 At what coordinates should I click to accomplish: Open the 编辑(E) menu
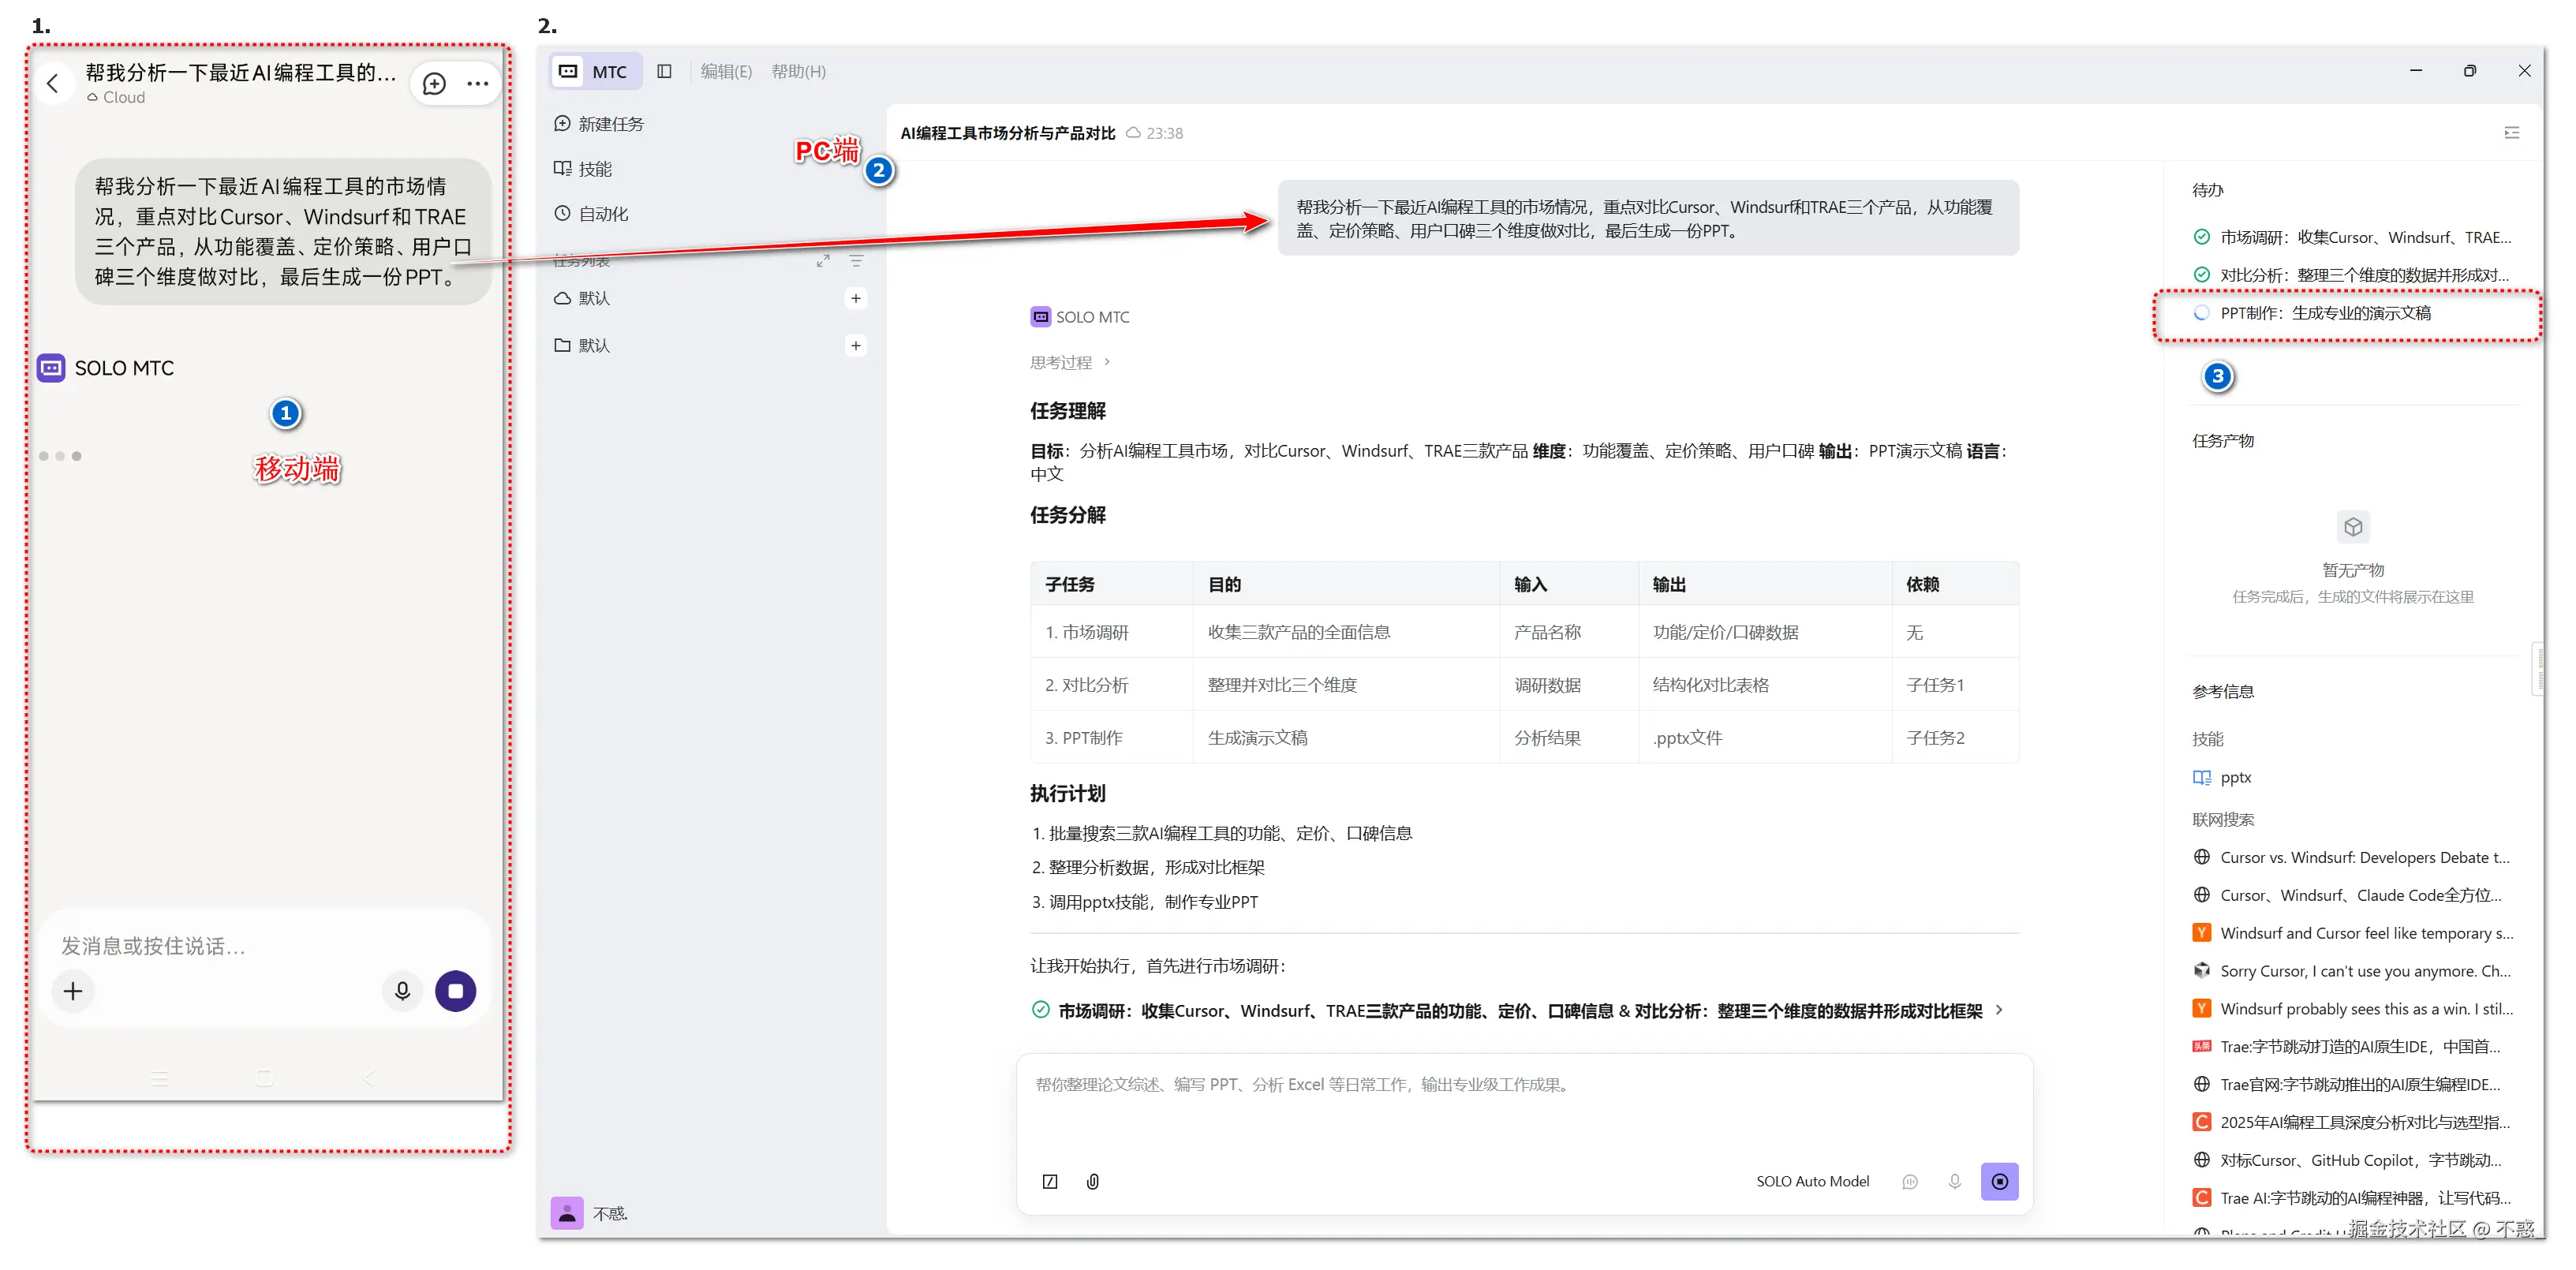point(726,72)
